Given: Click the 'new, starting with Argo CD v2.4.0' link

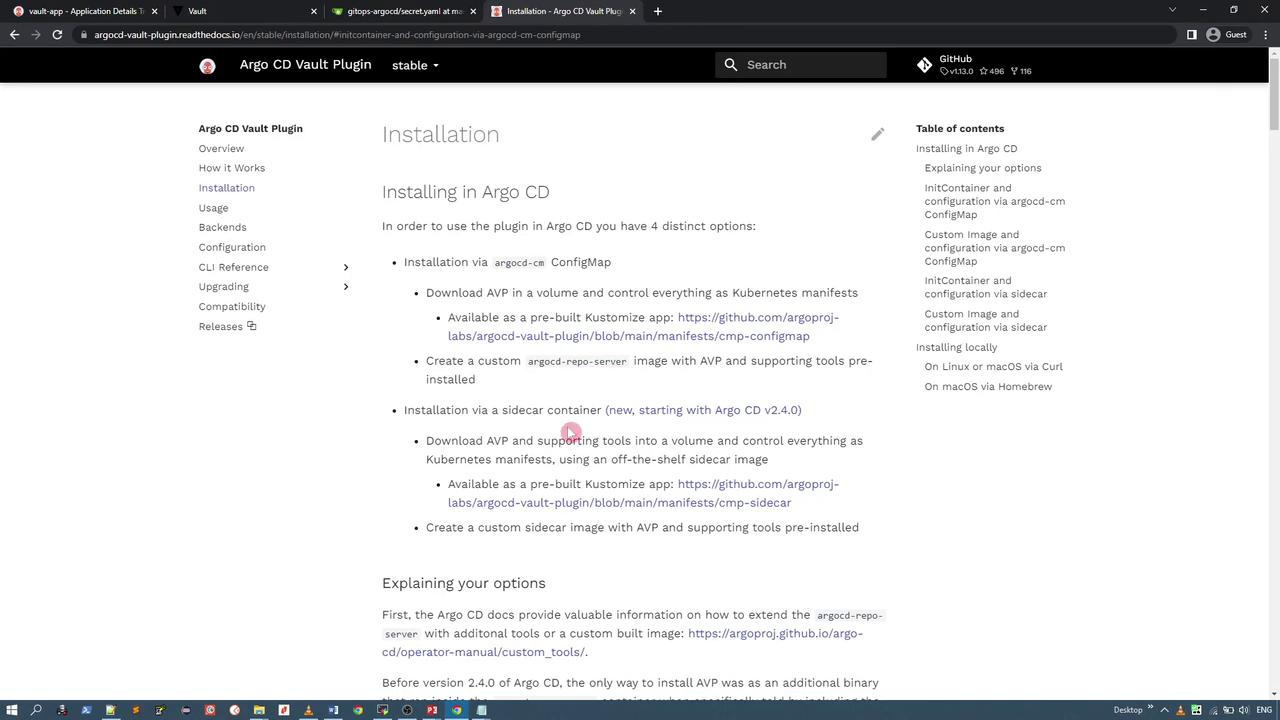Looking at the screenshot, I should [x=703, y=410].
